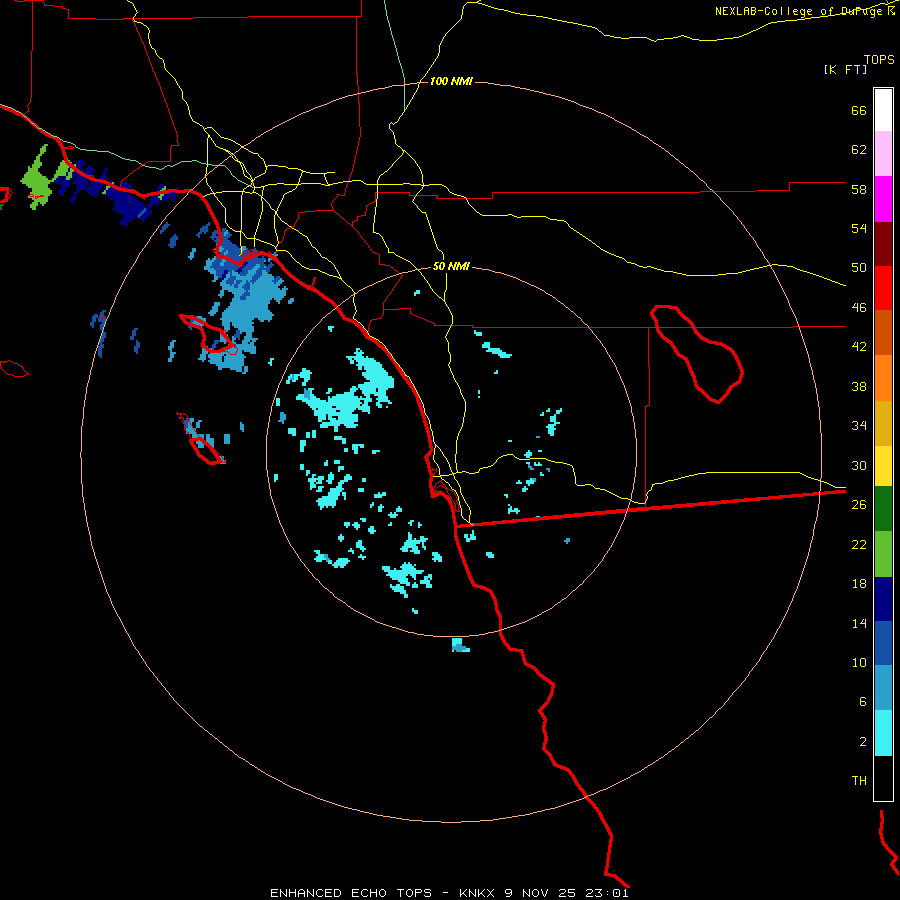
Task: Click the 23:01 timestamp in the caption
Action: 607,893
